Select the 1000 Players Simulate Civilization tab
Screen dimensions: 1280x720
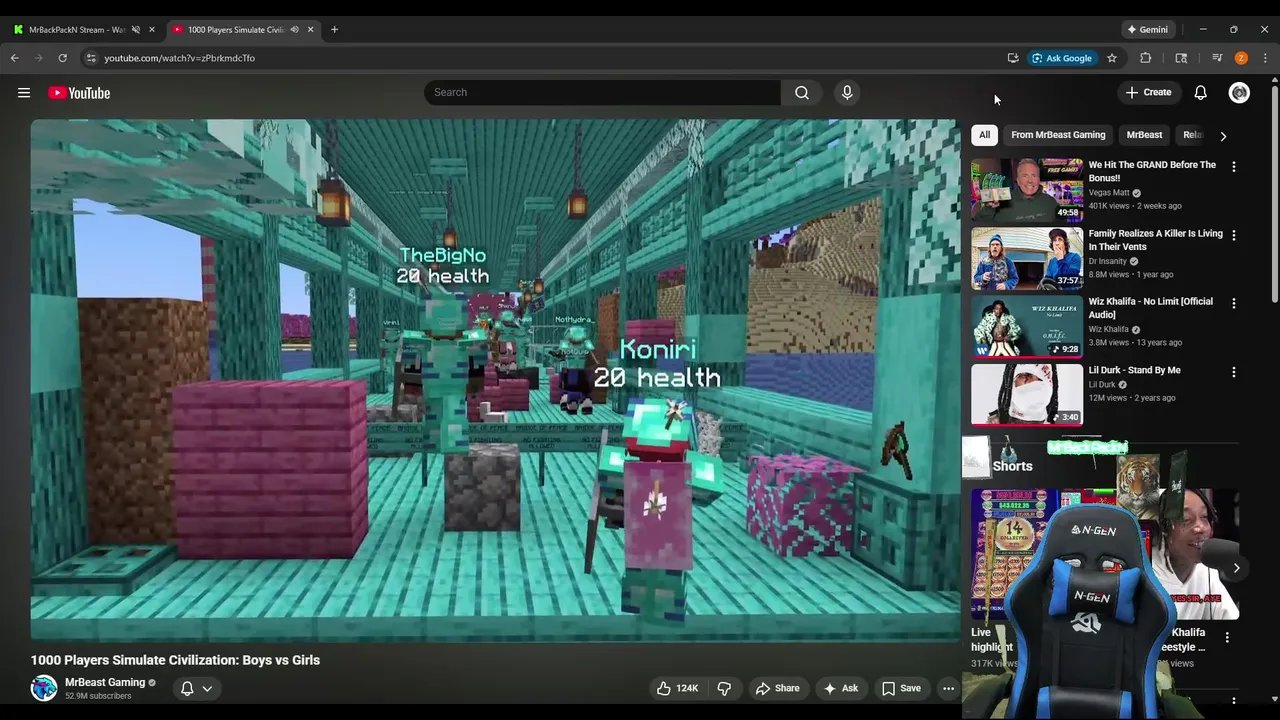tap(236, 29)
